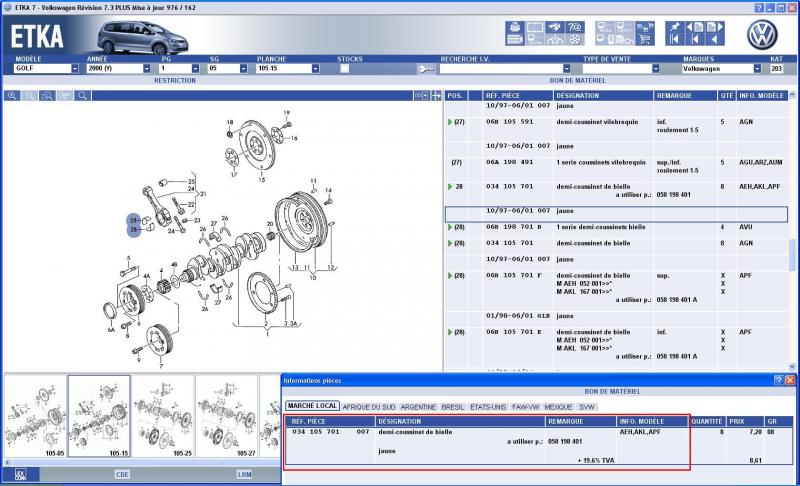This screenshot has height=486, width=800.
Task: Click the Bon de Matériel heading under the toolbar
Action: [578, 81]
